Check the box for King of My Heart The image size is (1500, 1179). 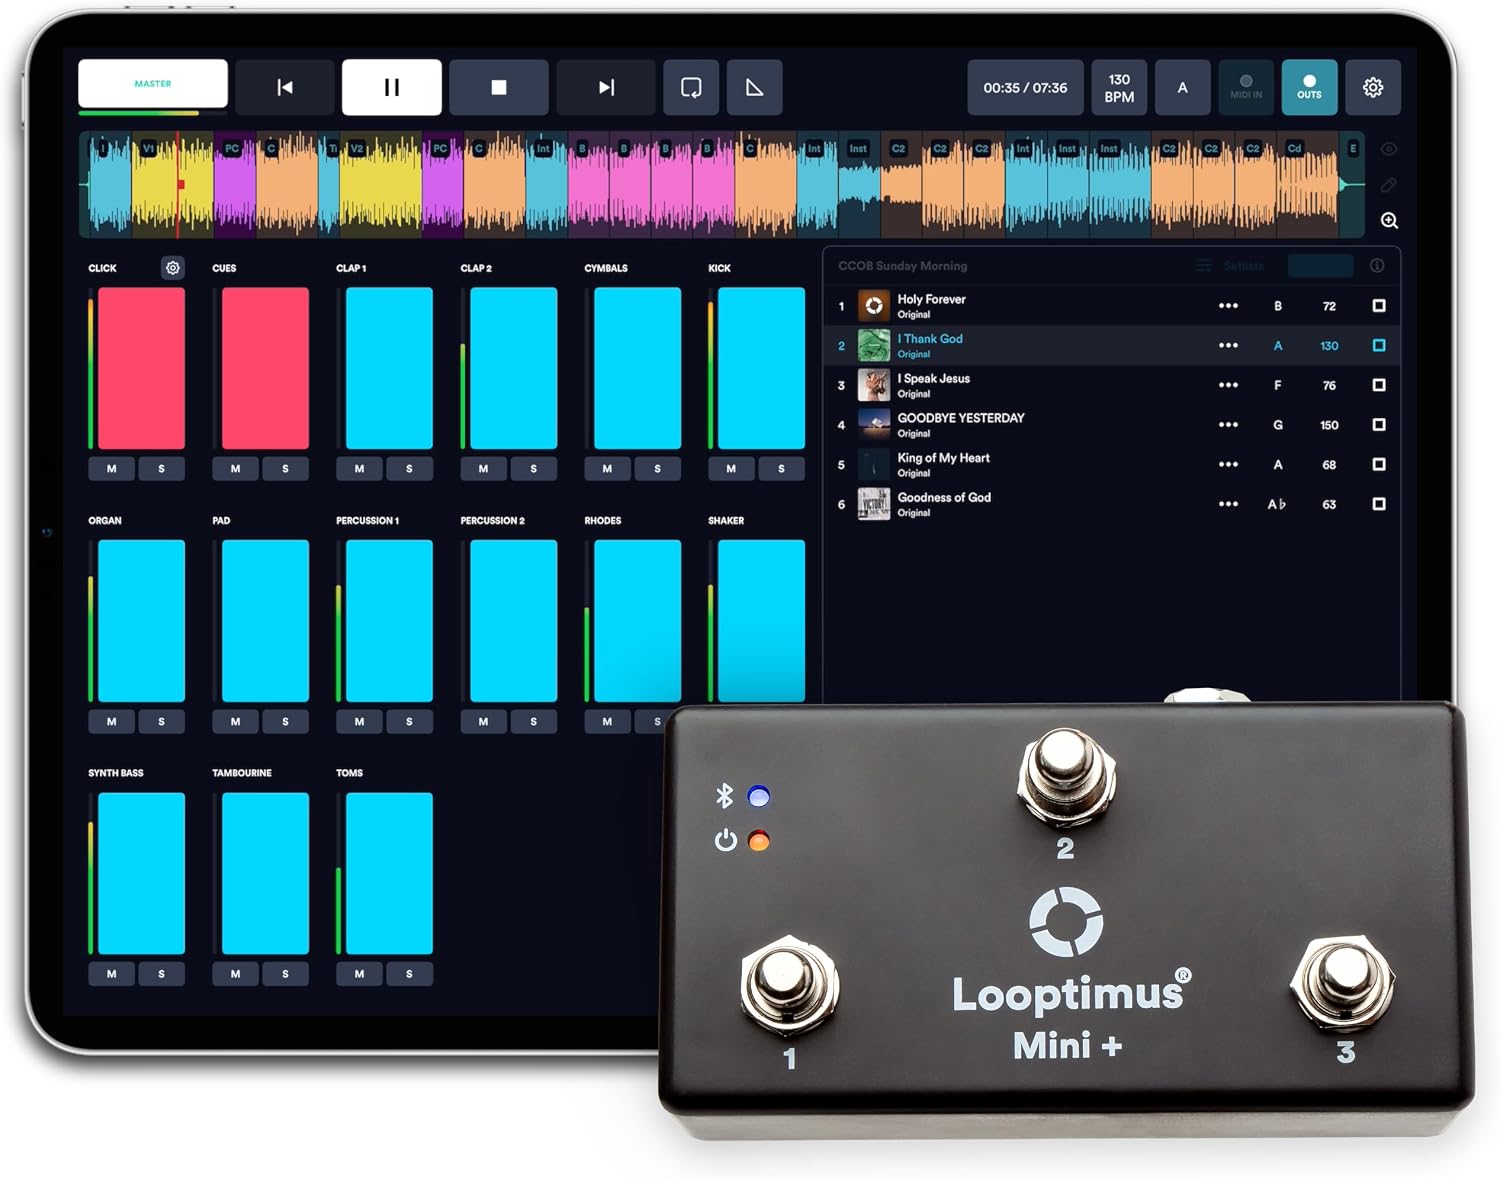tap(1379, 464)
